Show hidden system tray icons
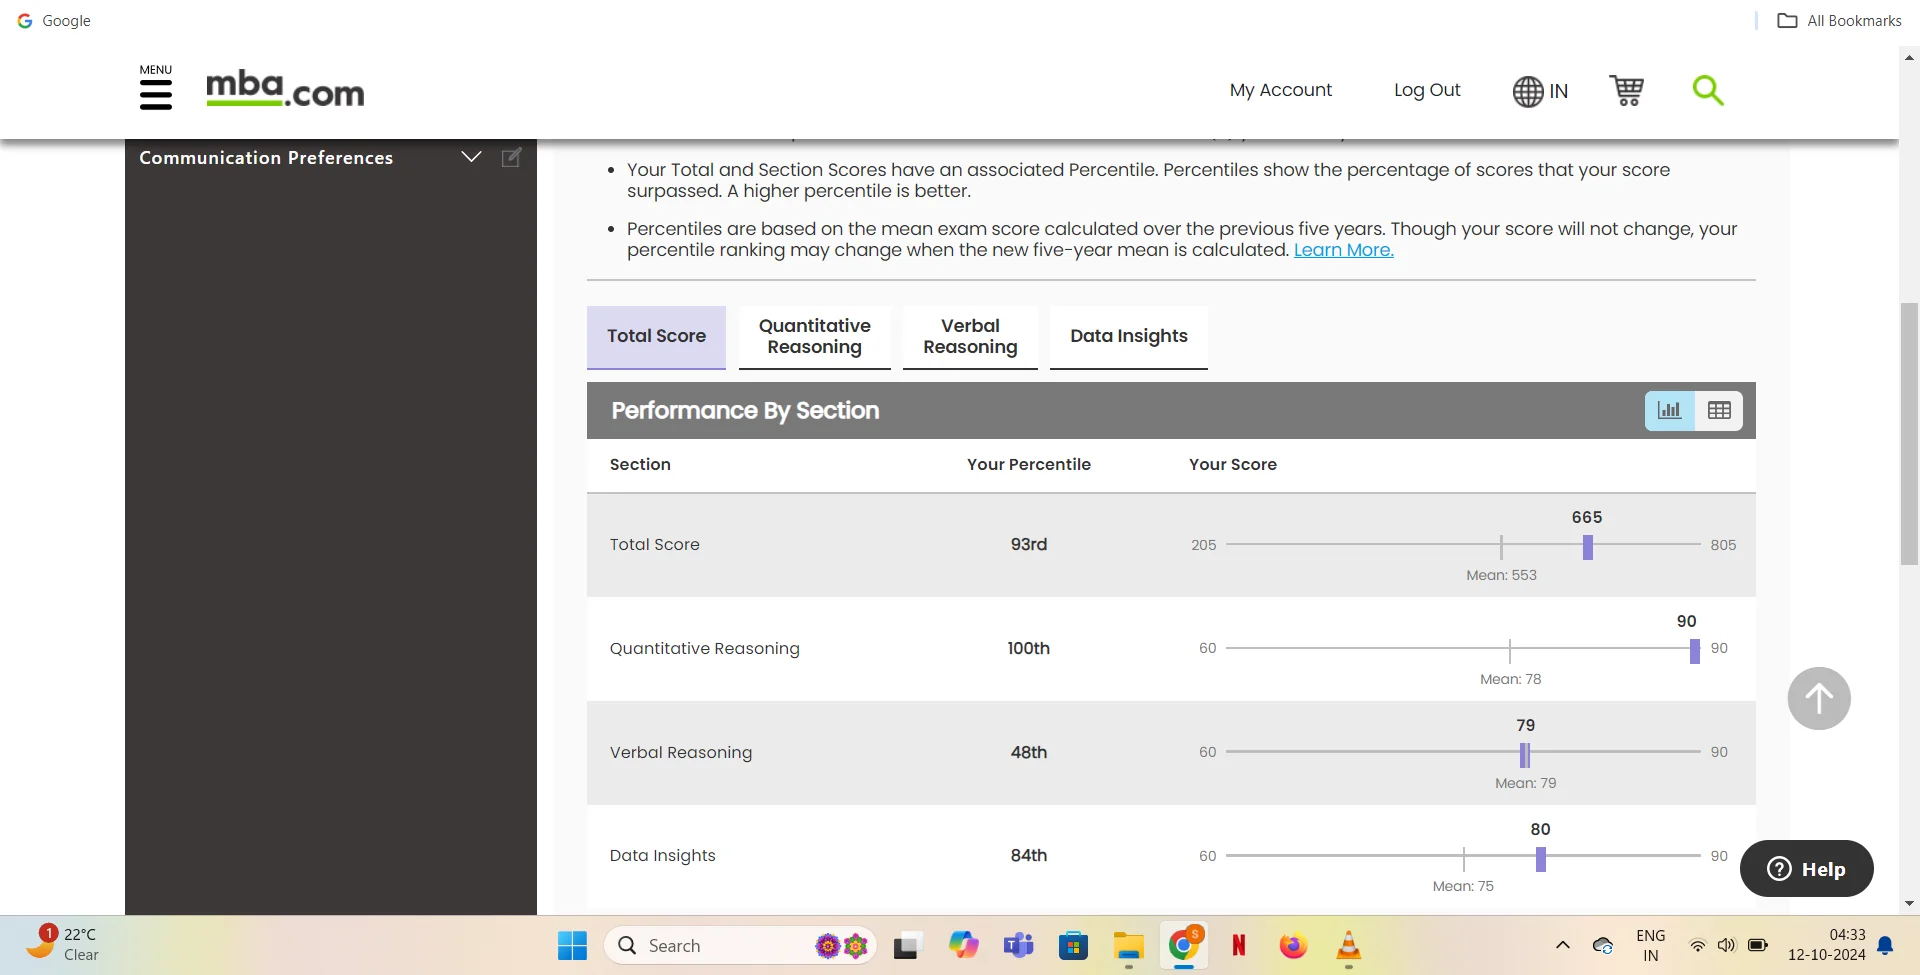 coord(1562,945)
